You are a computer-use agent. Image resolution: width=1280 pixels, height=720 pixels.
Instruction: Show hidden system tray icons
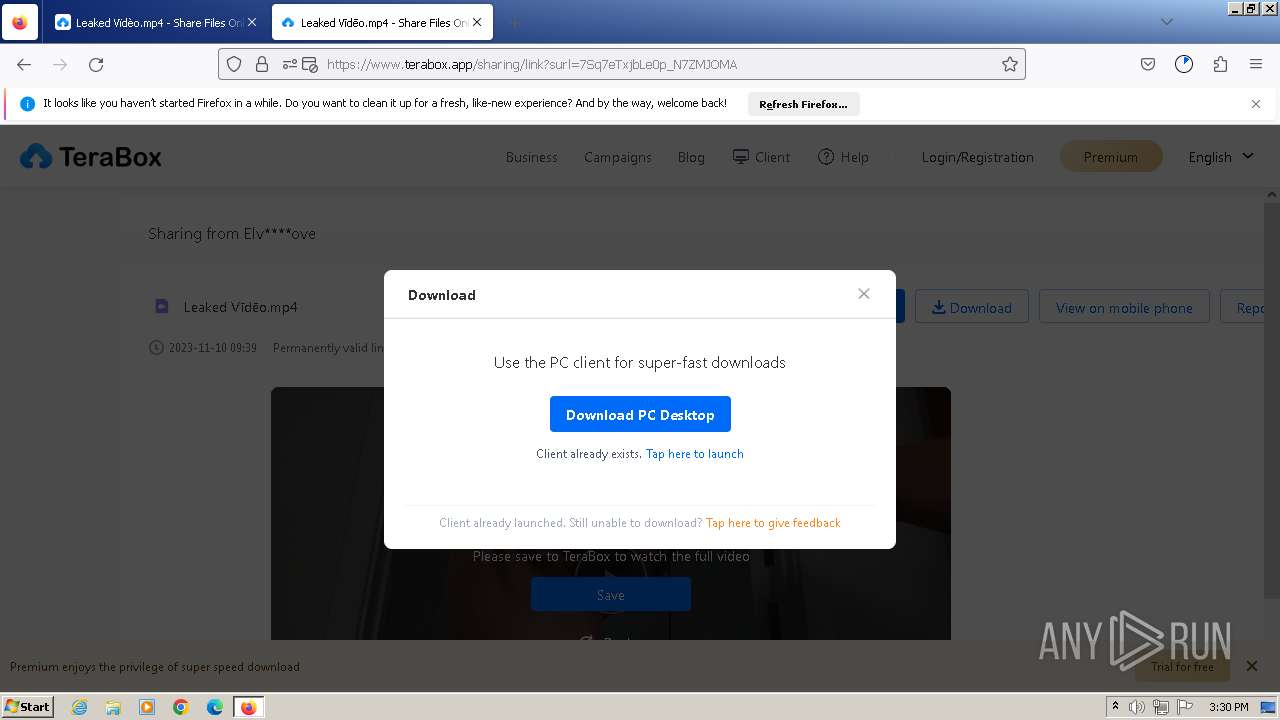point(1116,707)
